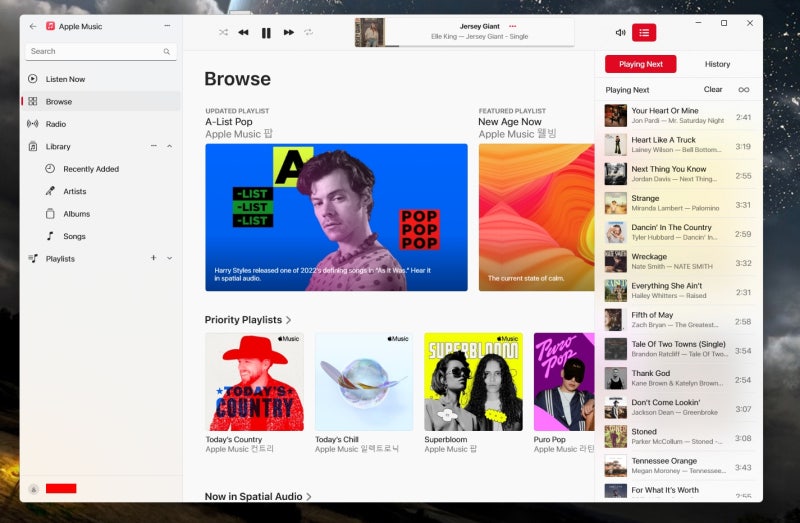Open the Puro Pop playlist cover

(x=564, y=382)
